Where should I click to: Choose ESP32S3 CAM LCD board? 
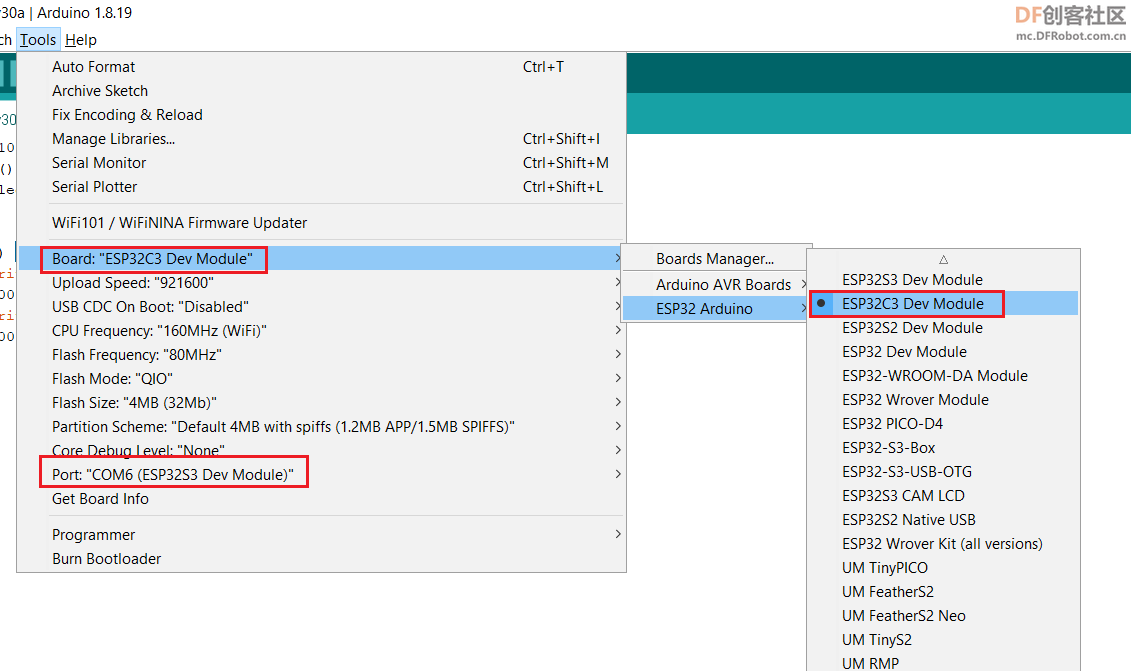point(943,496)
